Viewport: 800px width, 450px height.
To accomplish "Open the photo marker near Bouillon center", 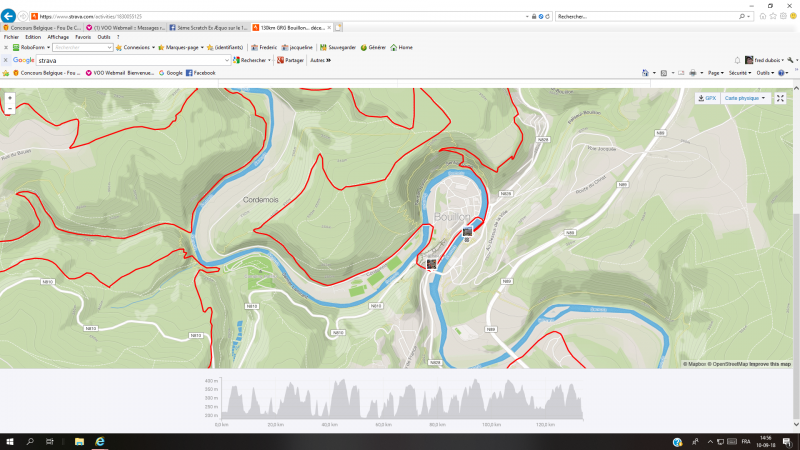I will point(467,232).
